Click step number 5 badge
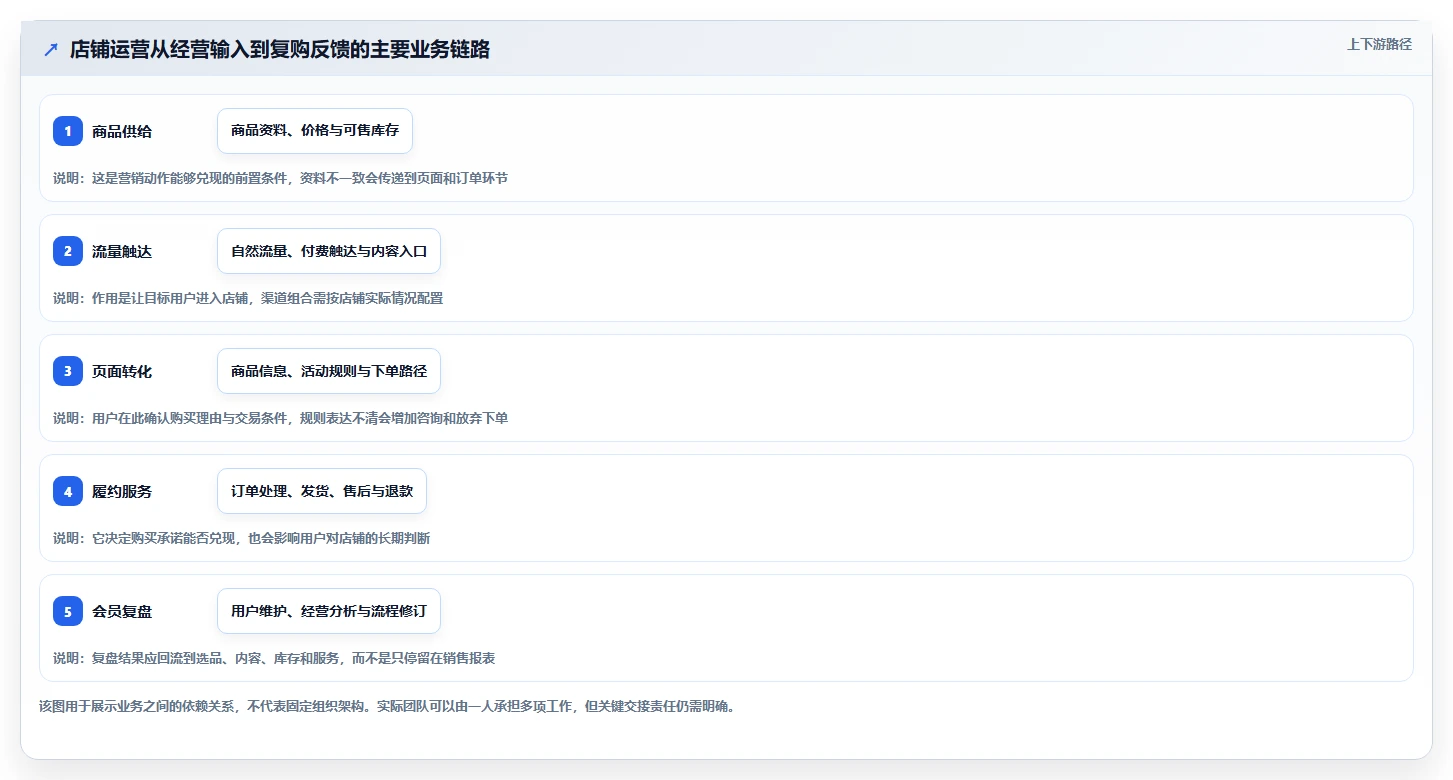This screenshot has height=780, width=1453. point(68,611)
